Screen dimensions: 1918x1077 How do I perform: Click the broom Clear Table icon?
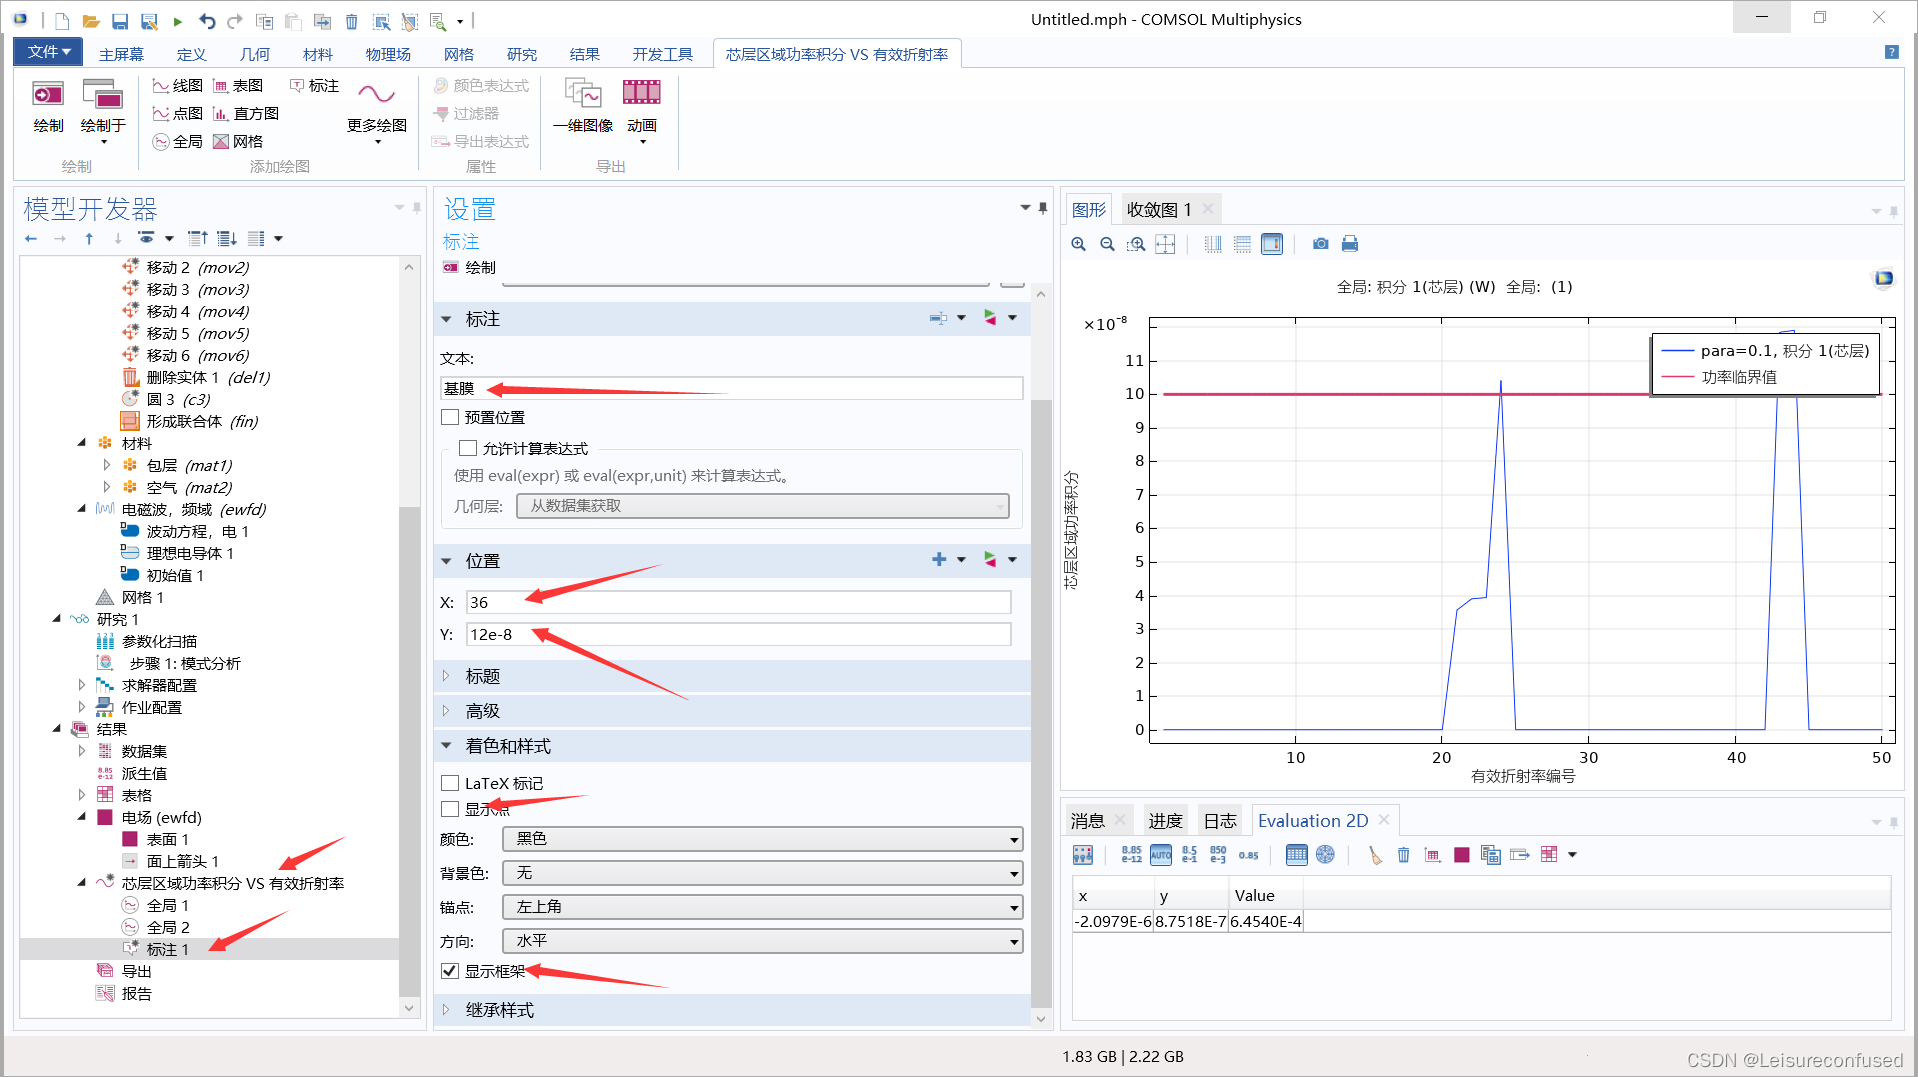(x=1375, y=855)
